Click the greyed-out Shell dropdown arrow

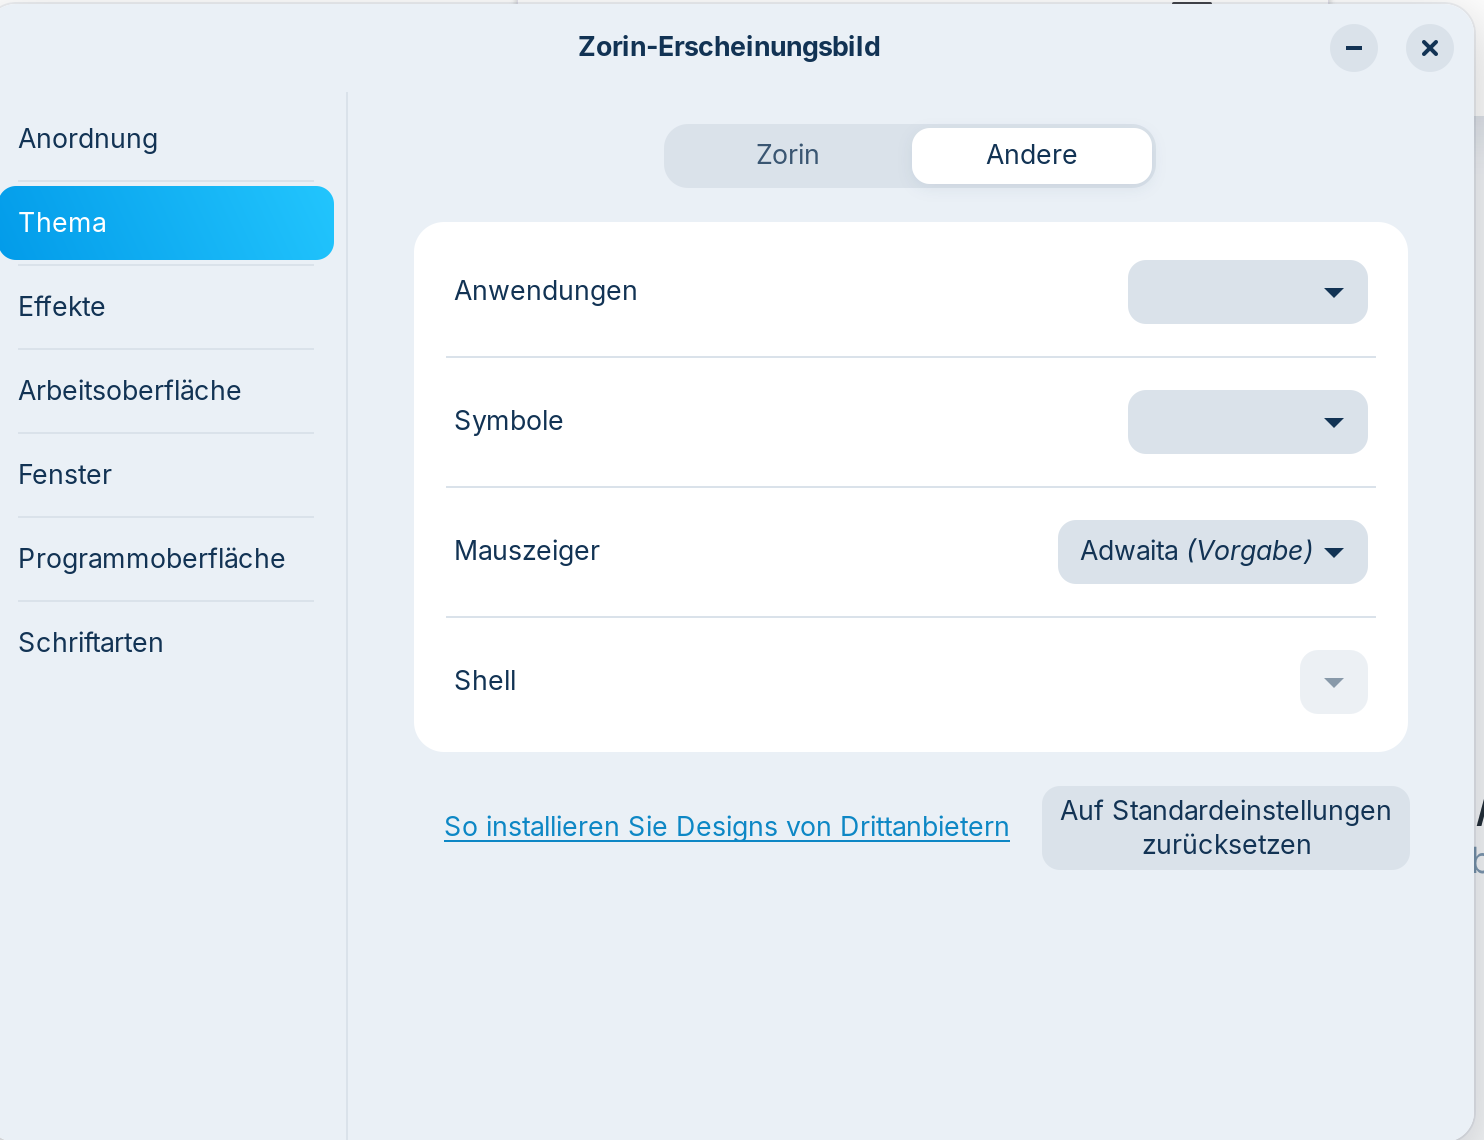(1333, 682)
